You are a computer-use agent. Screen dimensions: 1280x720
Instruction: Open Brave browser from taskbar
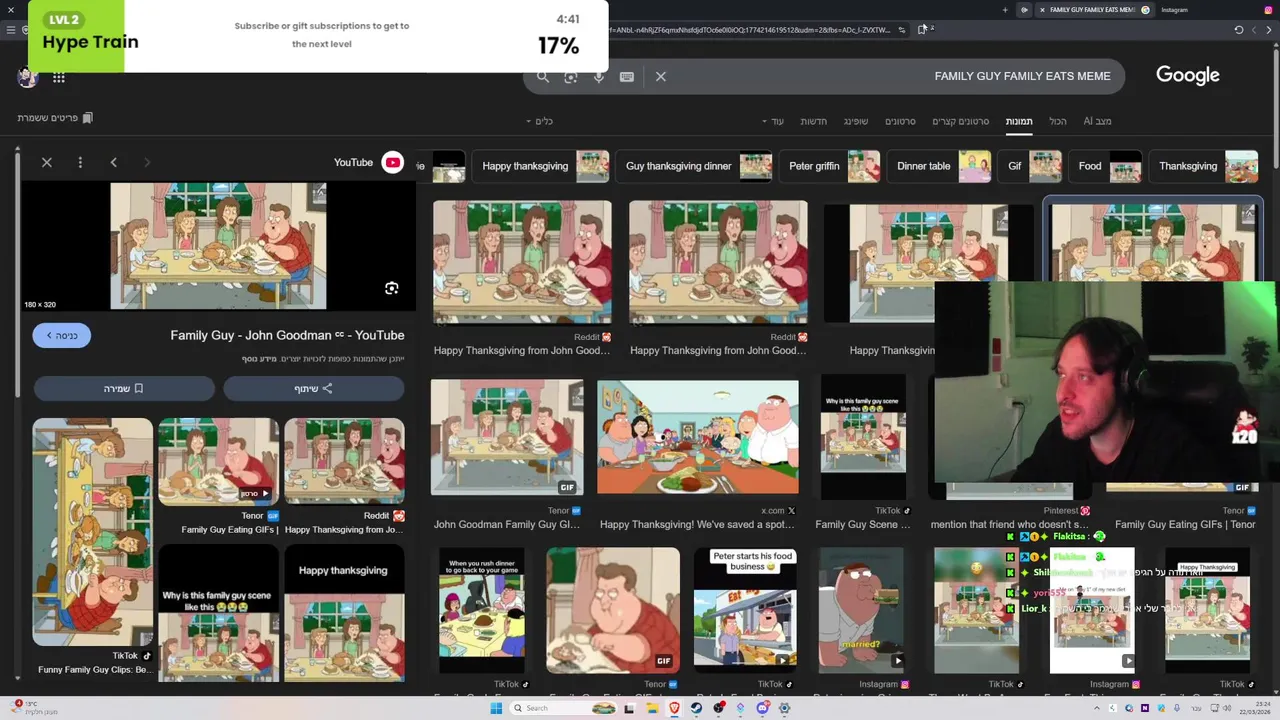pos(675,708)
